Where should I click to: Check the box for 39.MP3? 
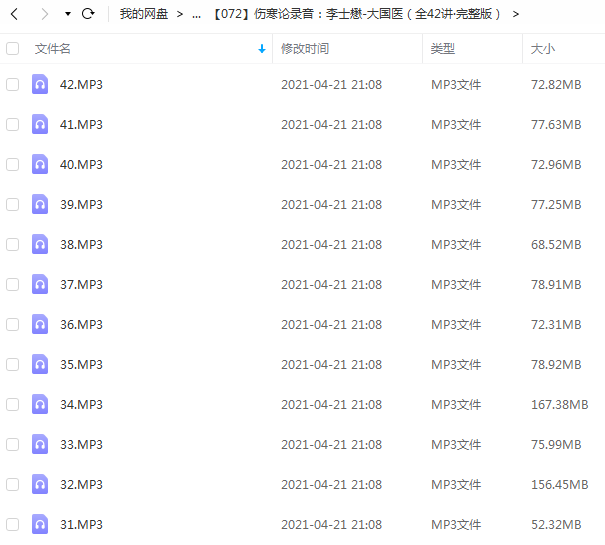pyautogui.click(x=12, y=205)
